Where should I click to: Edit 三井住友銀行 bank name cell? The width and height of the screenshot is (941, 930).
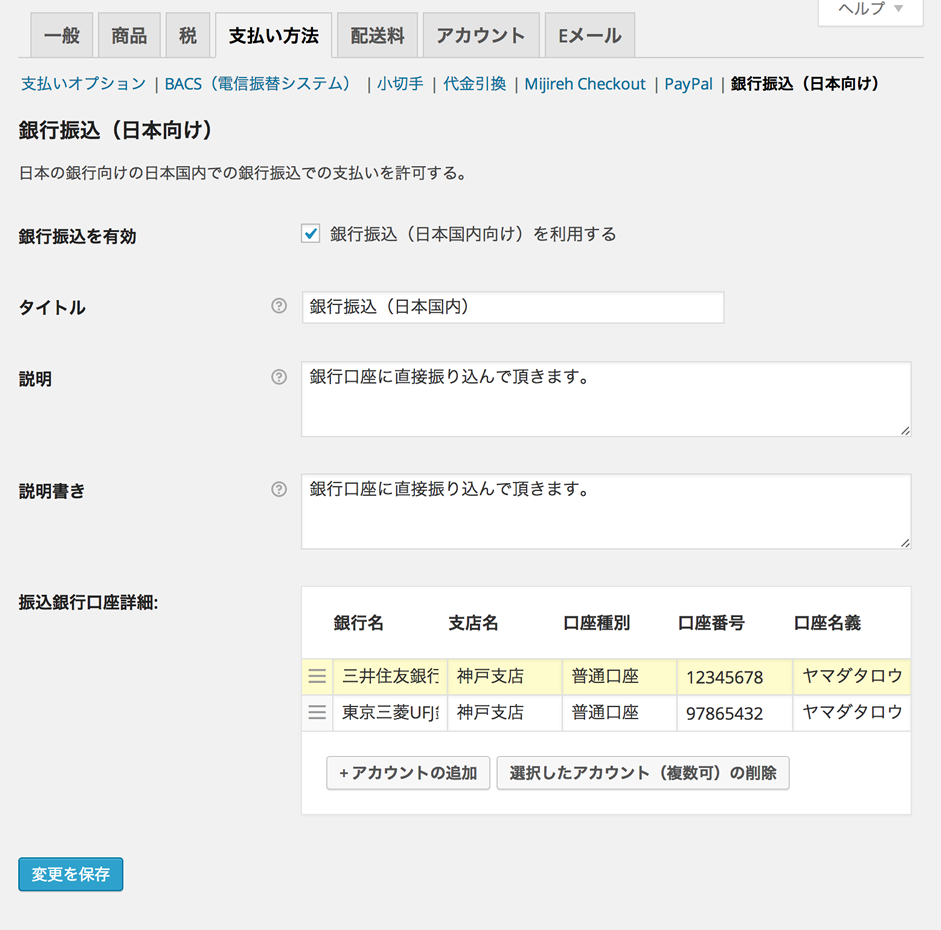pyautogui.click(x=390, y=676)
